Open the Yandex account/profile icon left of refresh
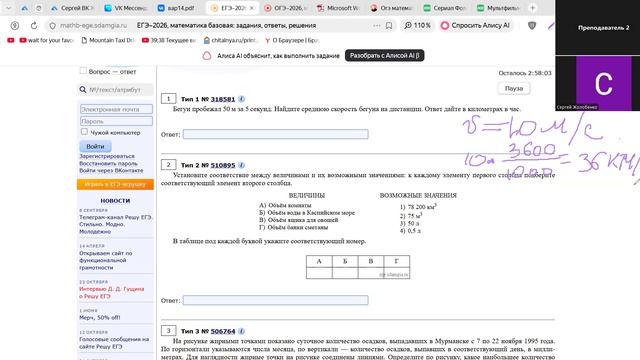The image size is (640, 360). pos(15,25)
